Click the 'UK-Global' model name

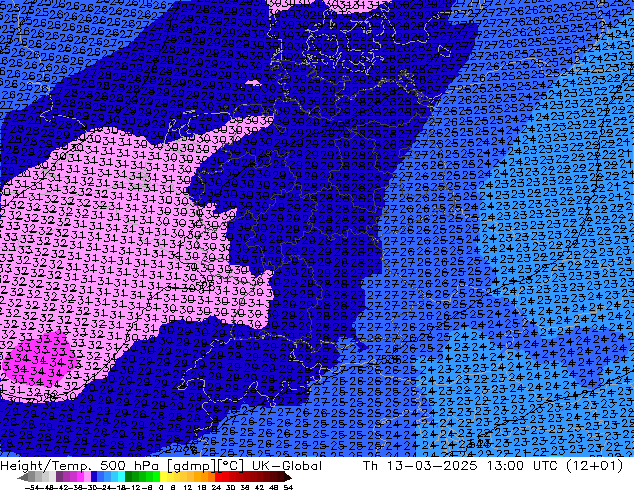point(287,466)
